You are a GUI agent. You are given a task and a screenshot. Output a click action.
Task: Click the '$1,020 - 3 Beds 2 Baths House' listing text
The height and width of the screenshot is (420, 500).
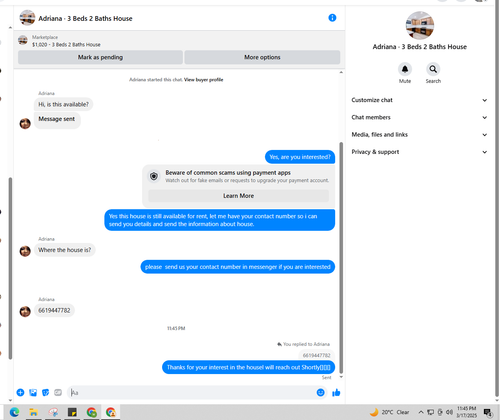point(66,45)
